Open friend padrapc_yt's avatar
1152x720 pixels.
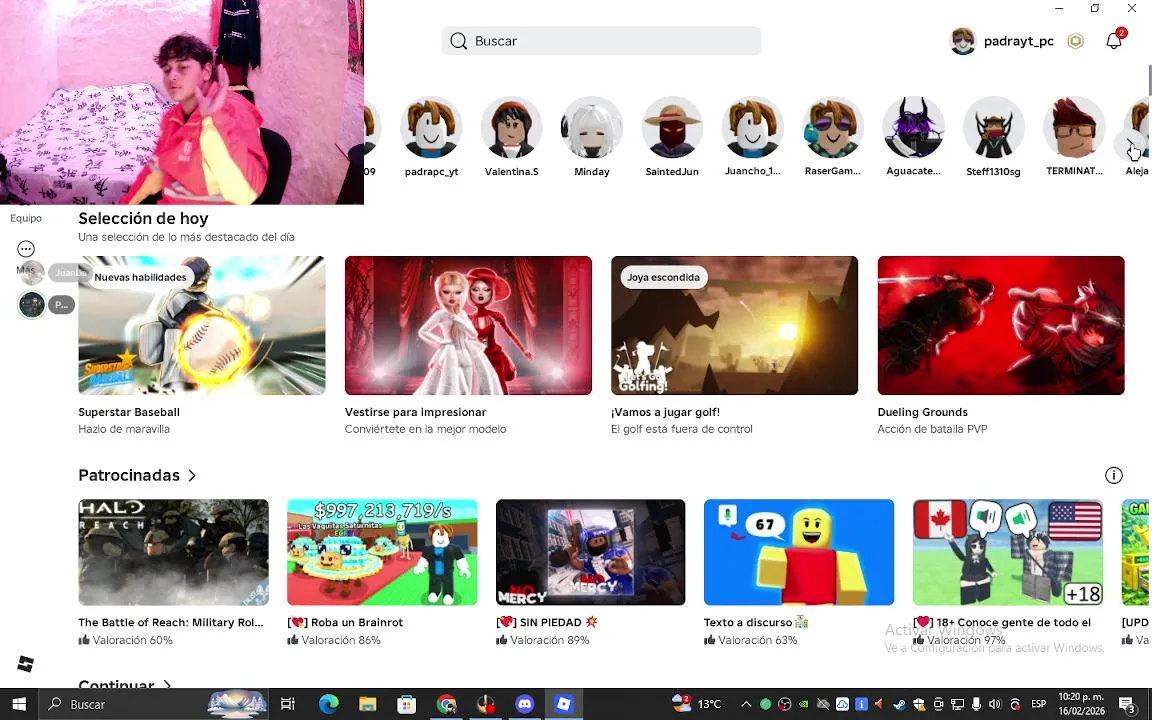[431, 128]
